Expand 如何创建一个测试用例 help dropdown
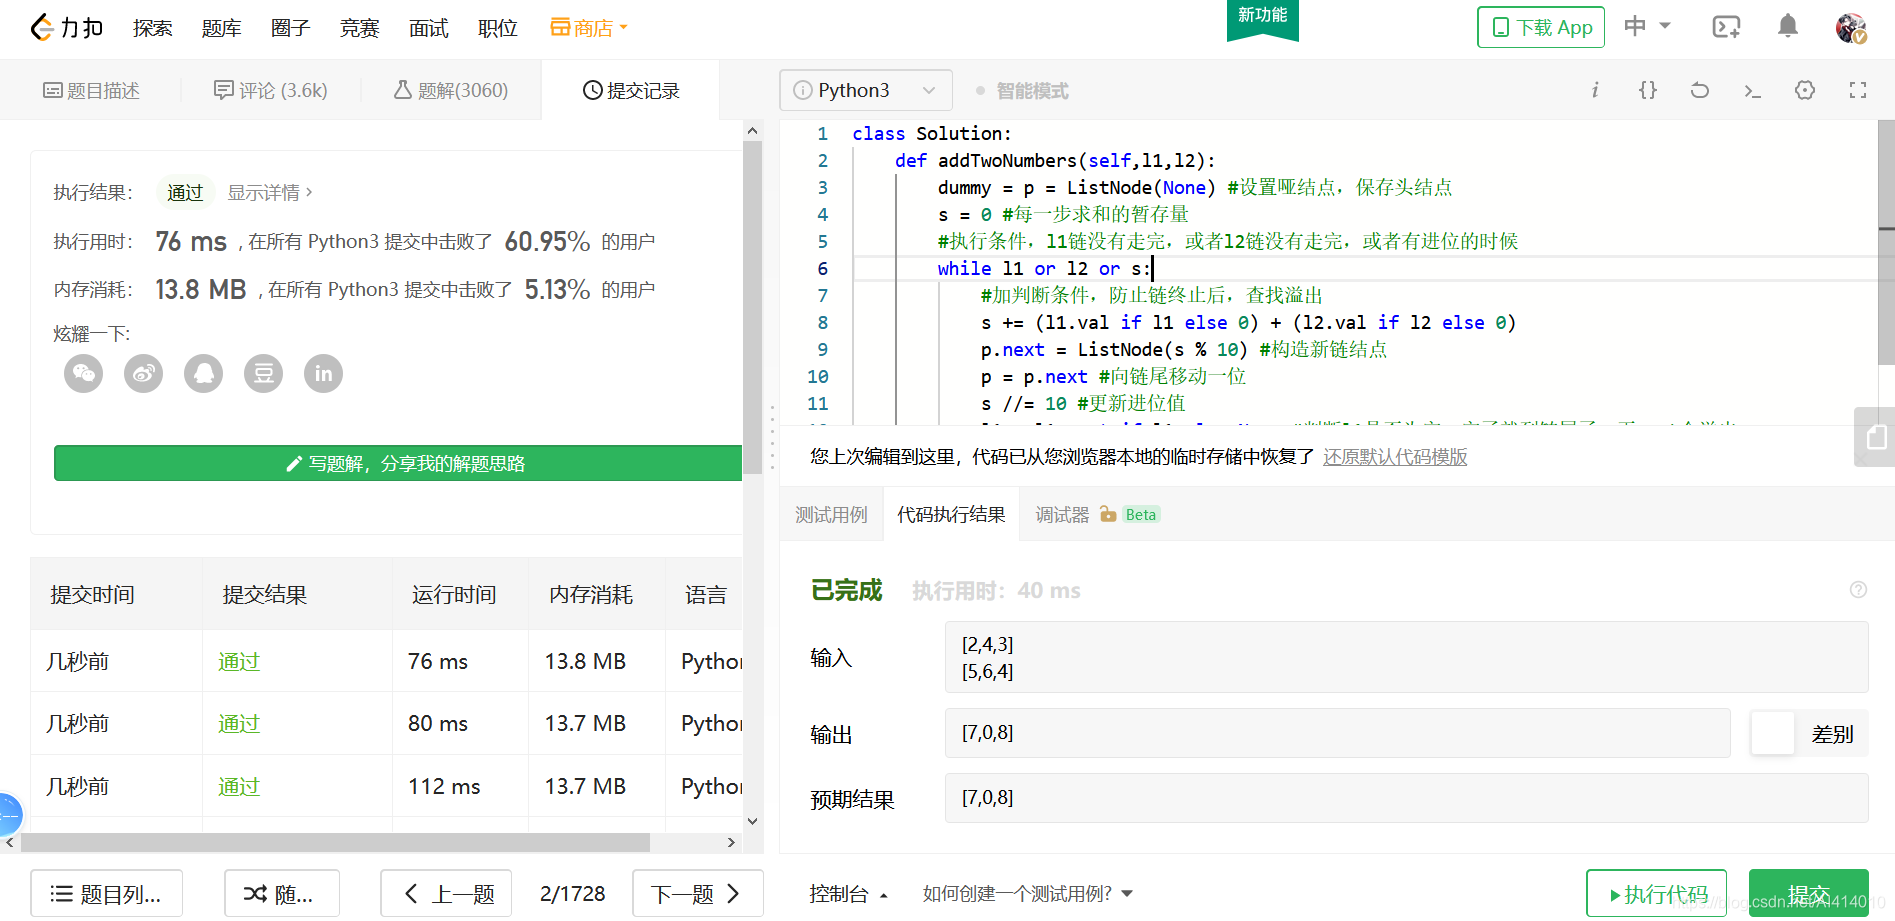The image size is (1895, 921). point(1027,894)
